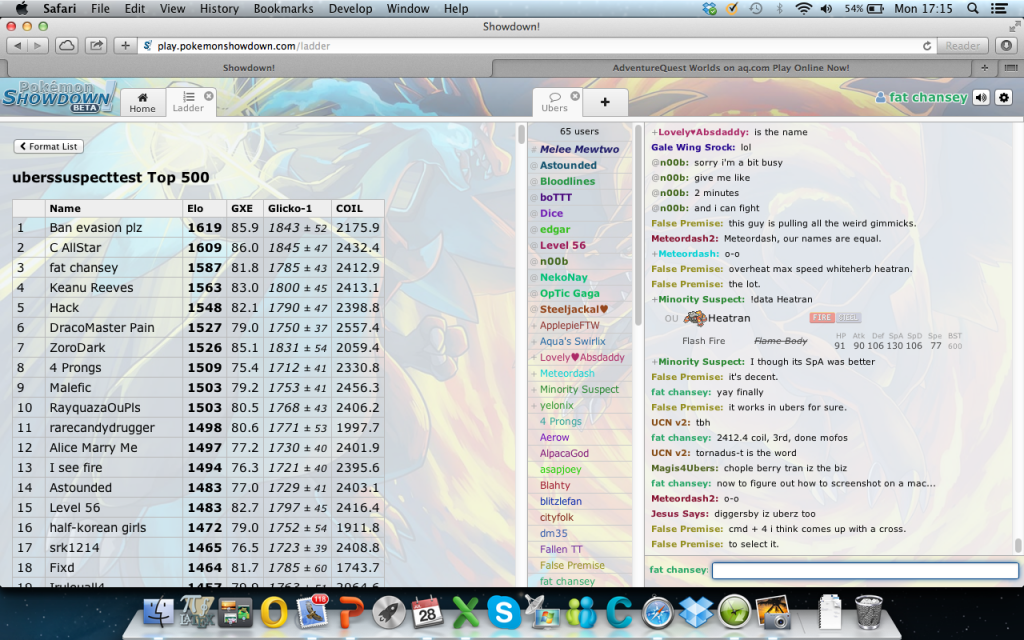Click user Steeljackal in user list
Image resolution: width=1024 pixels, height=640 pixels.
click(573, 309)
